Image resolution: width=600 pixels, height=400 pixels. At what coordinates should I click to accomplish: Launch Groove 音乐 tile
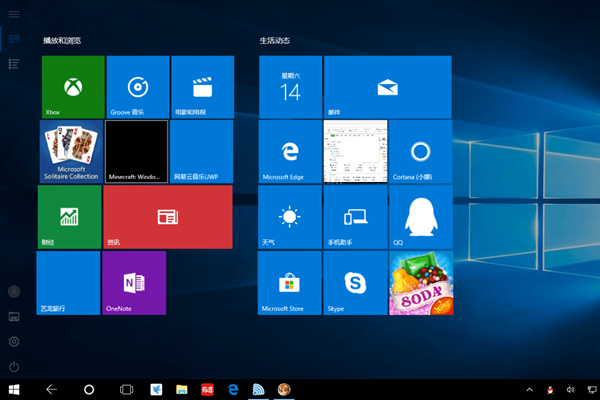[x=138, y=87]
